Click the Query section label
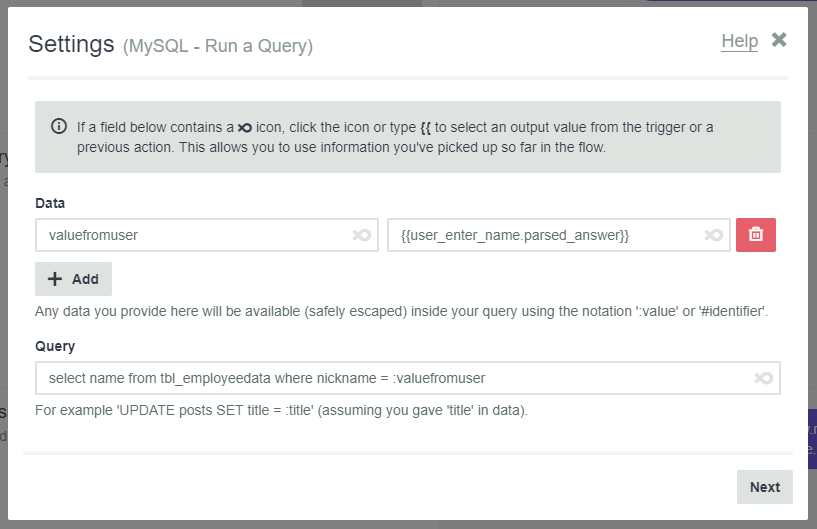This screenshot has width=817, height=529. coord(55,346)
